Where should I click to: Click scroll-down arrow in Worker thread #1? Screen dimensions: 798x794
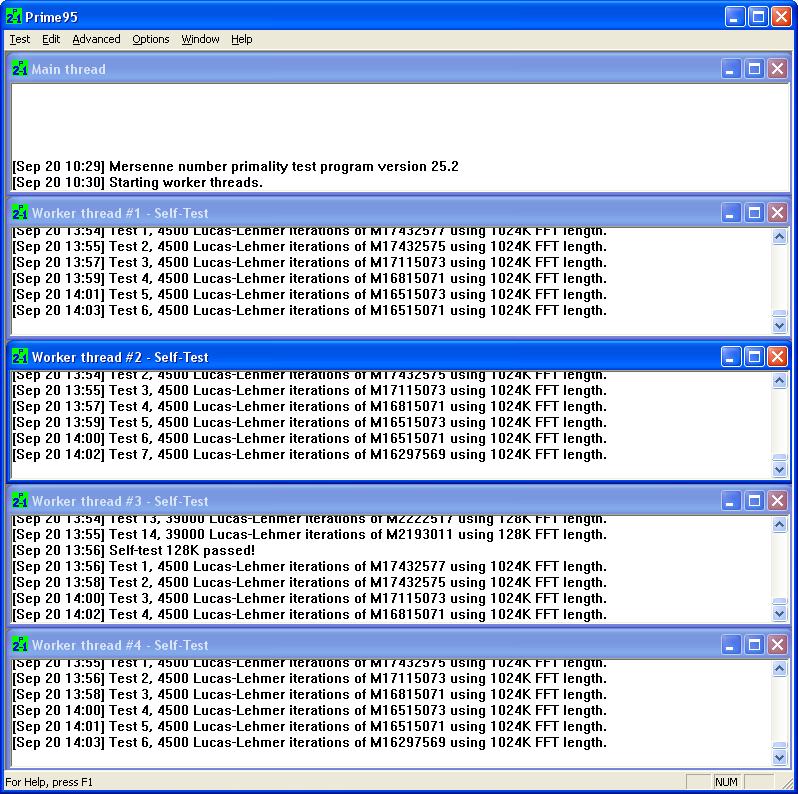[779, 325]
